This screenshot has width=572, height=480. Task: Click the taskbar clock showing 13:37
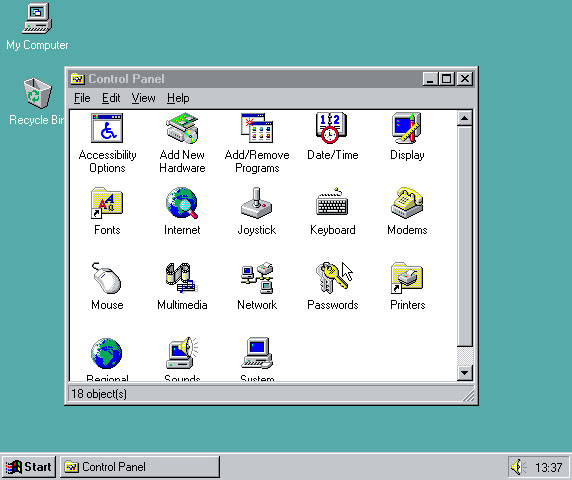coord(548,467)
